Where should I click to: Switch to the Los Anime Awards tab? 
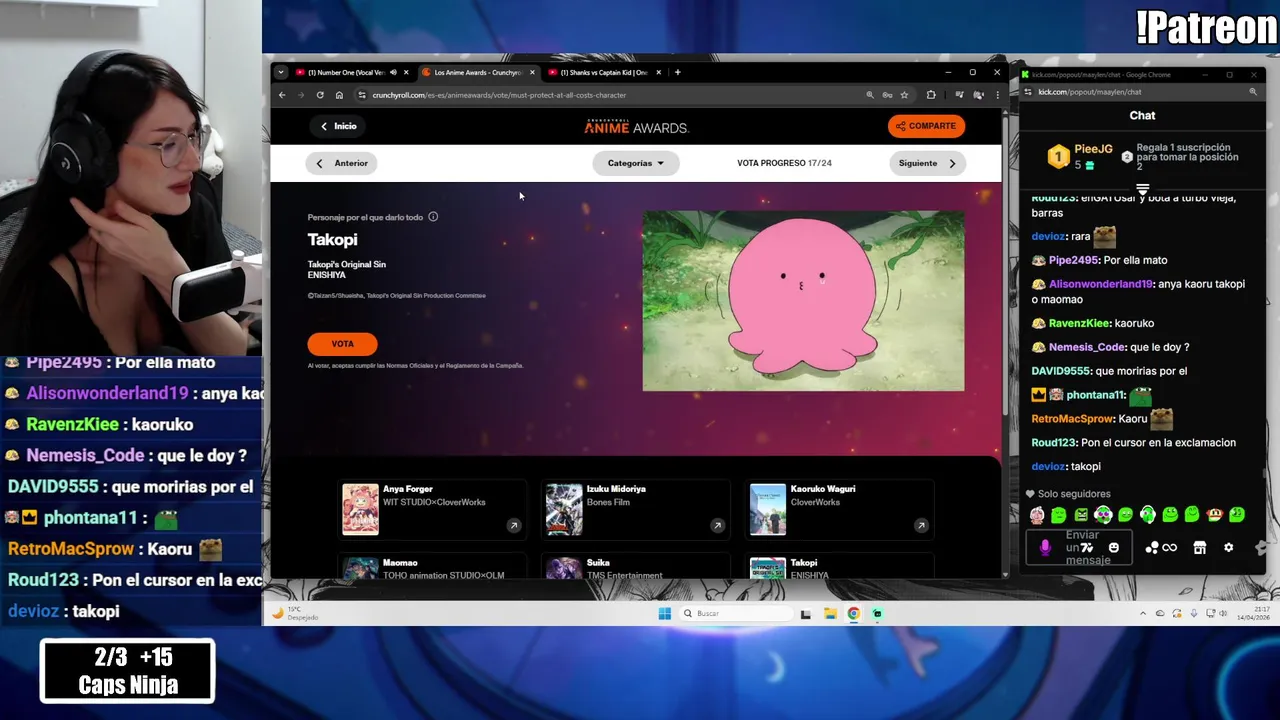[x=477, y=72]
